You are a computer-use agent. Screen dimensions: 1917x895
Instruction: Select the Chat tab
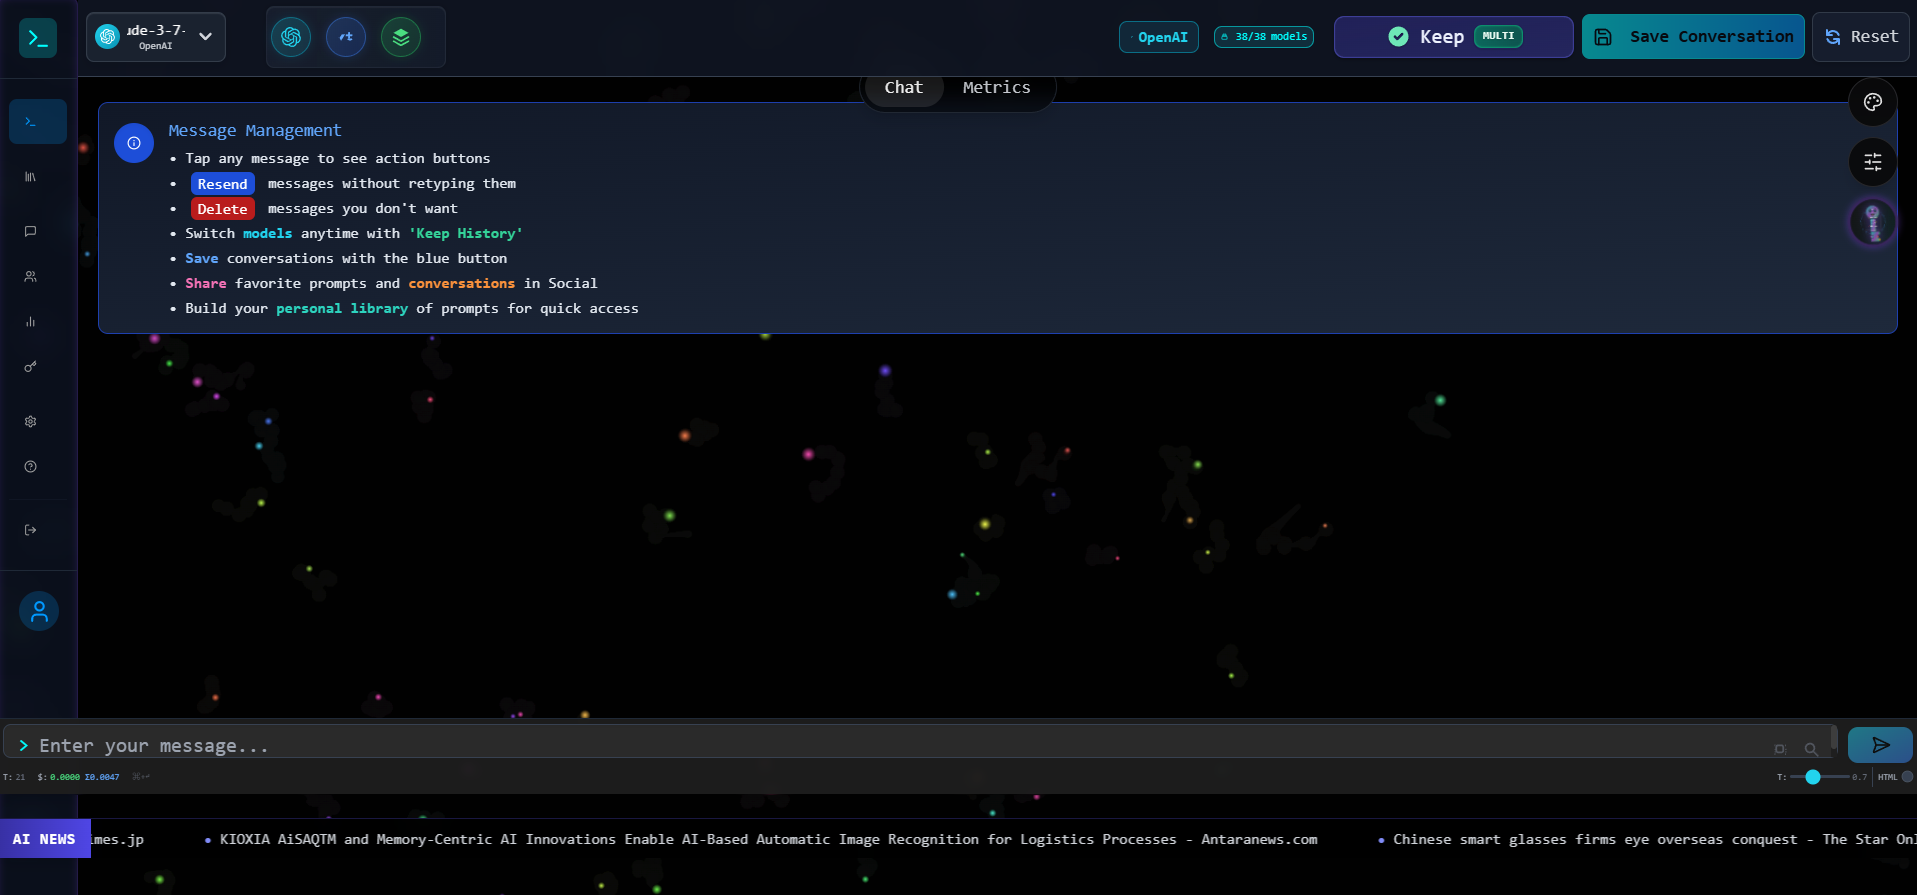(x=903, y=88)
